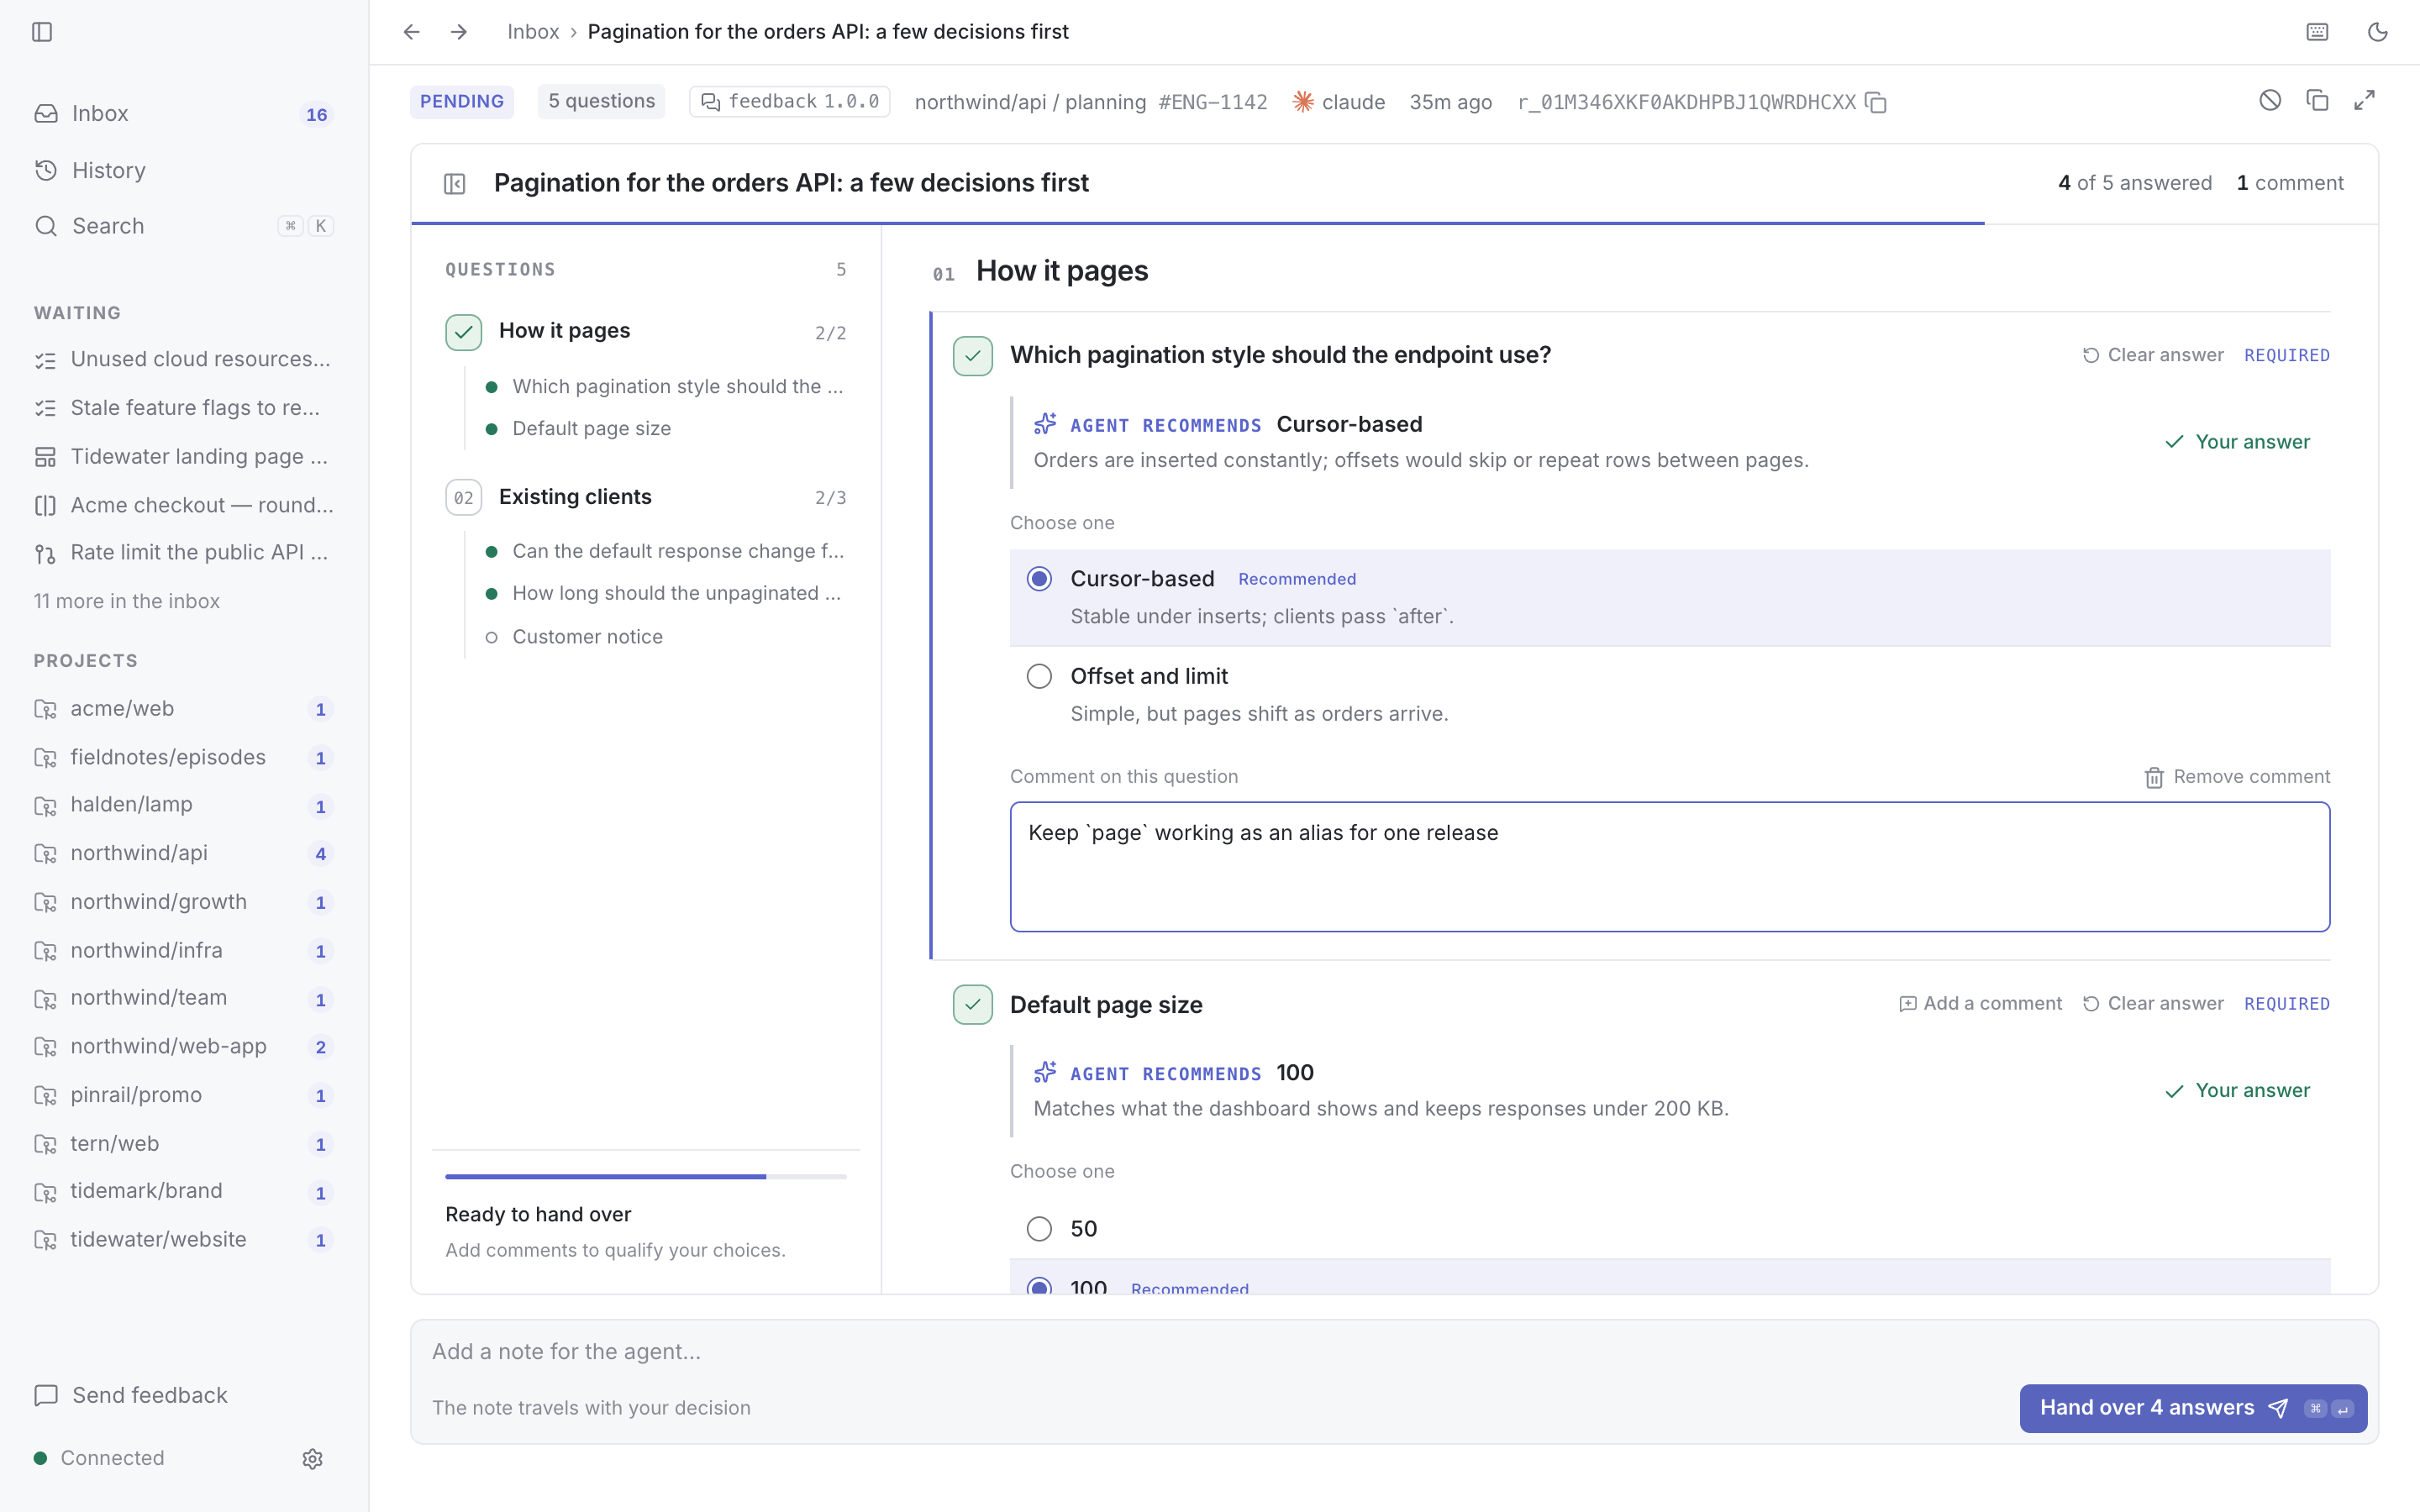Viewport: 2420px width, 1512px height.
Task: Open settings gear next to Connected
Action: [312, 1458]
